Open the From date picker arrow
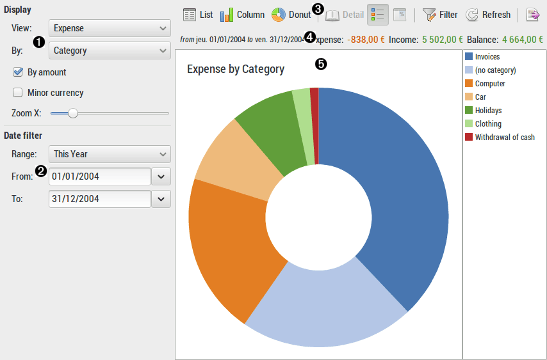 coord(161,177)
